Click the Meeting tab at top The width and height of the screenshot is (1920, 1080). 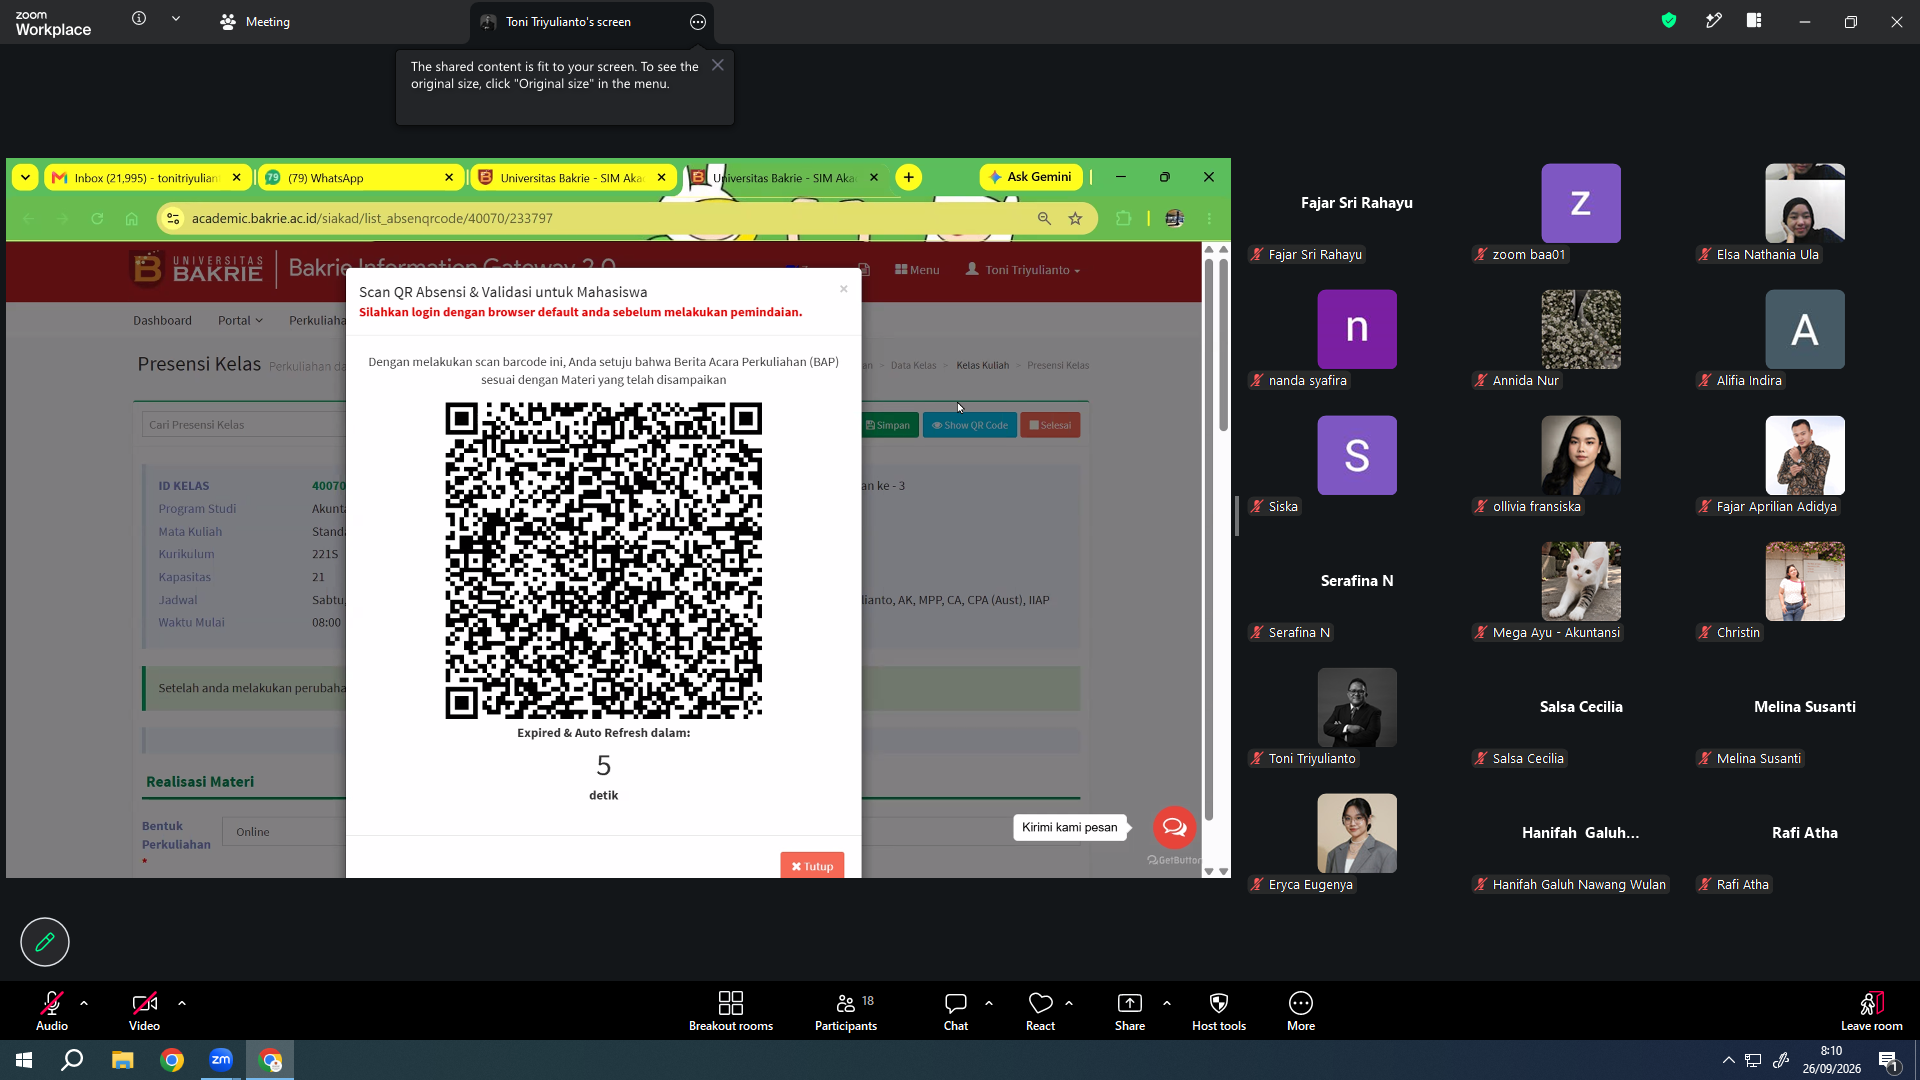255,22
